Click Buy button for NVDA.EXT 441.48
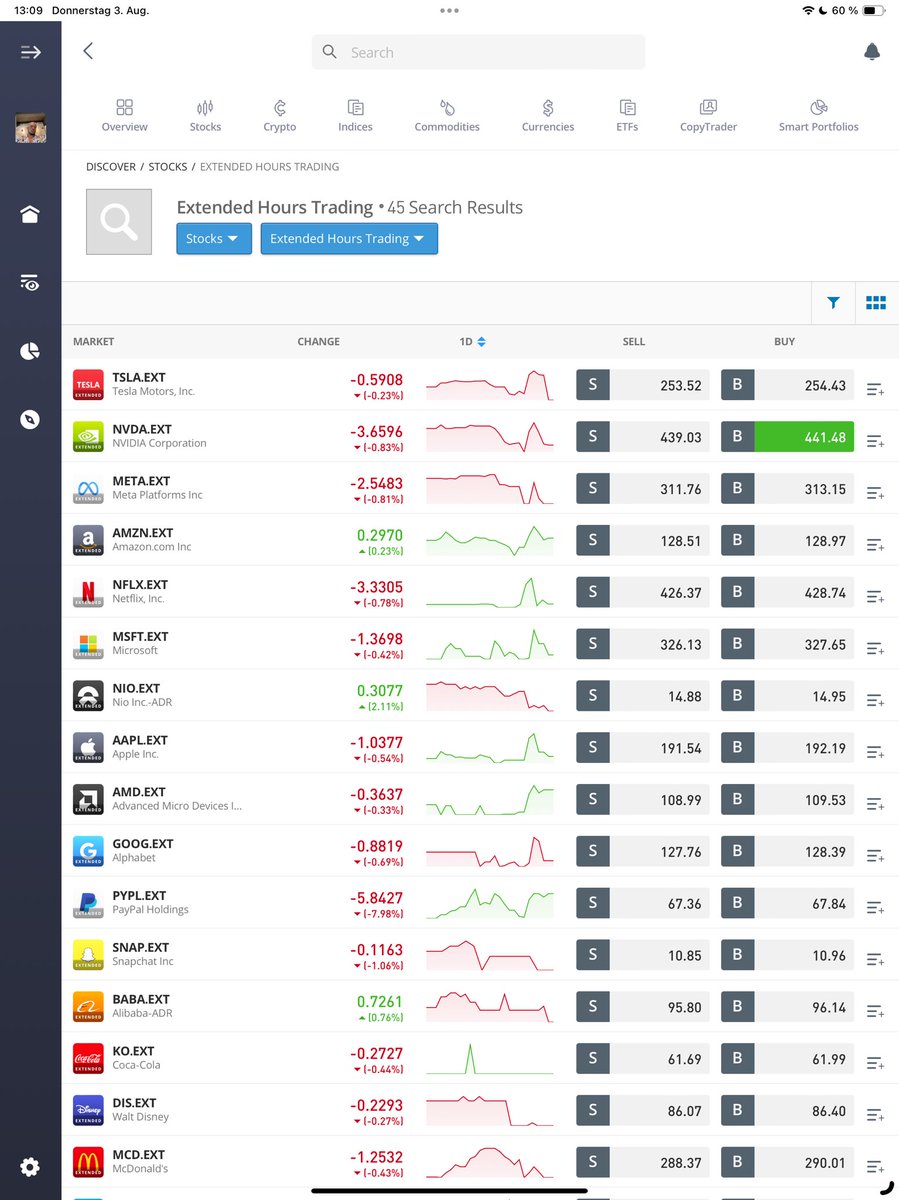The image size is (899, 1200). (788, 437)
